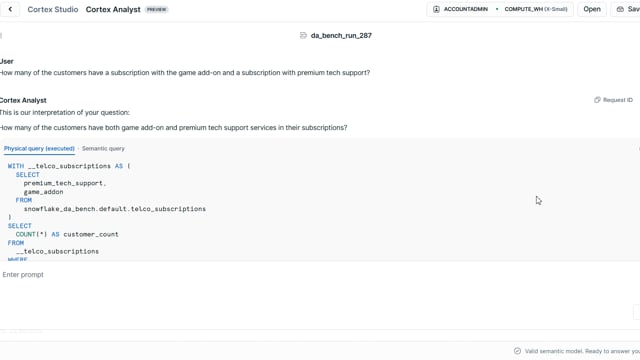Switch to Physical query (executed) tab
Viewport: 640px width, 360px height.
click(39, 149)
